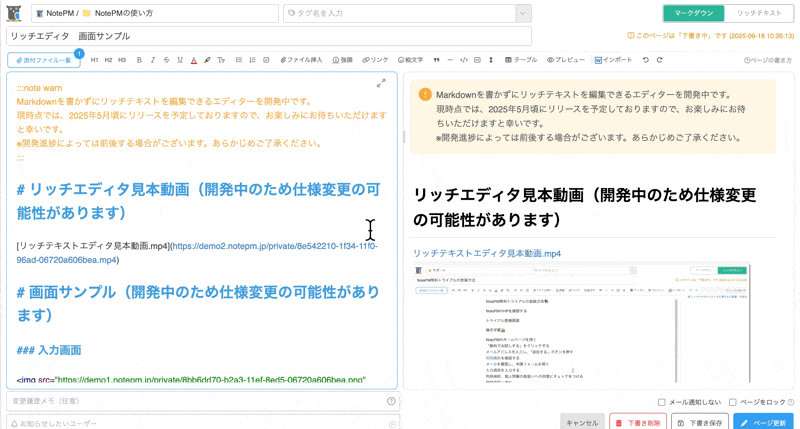
Task: Click the ':::note warn' line in editor
Action: coord(39,88)
